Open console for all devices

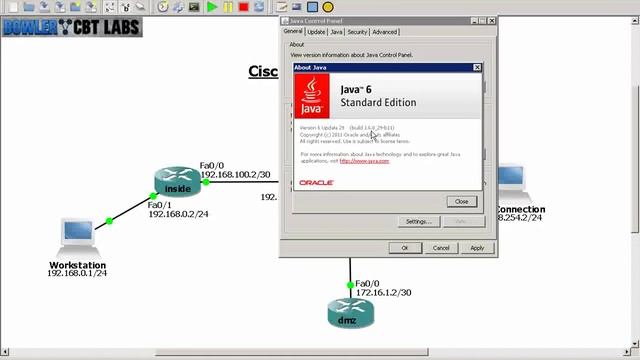pyautogui.click(x=194, y=7)
